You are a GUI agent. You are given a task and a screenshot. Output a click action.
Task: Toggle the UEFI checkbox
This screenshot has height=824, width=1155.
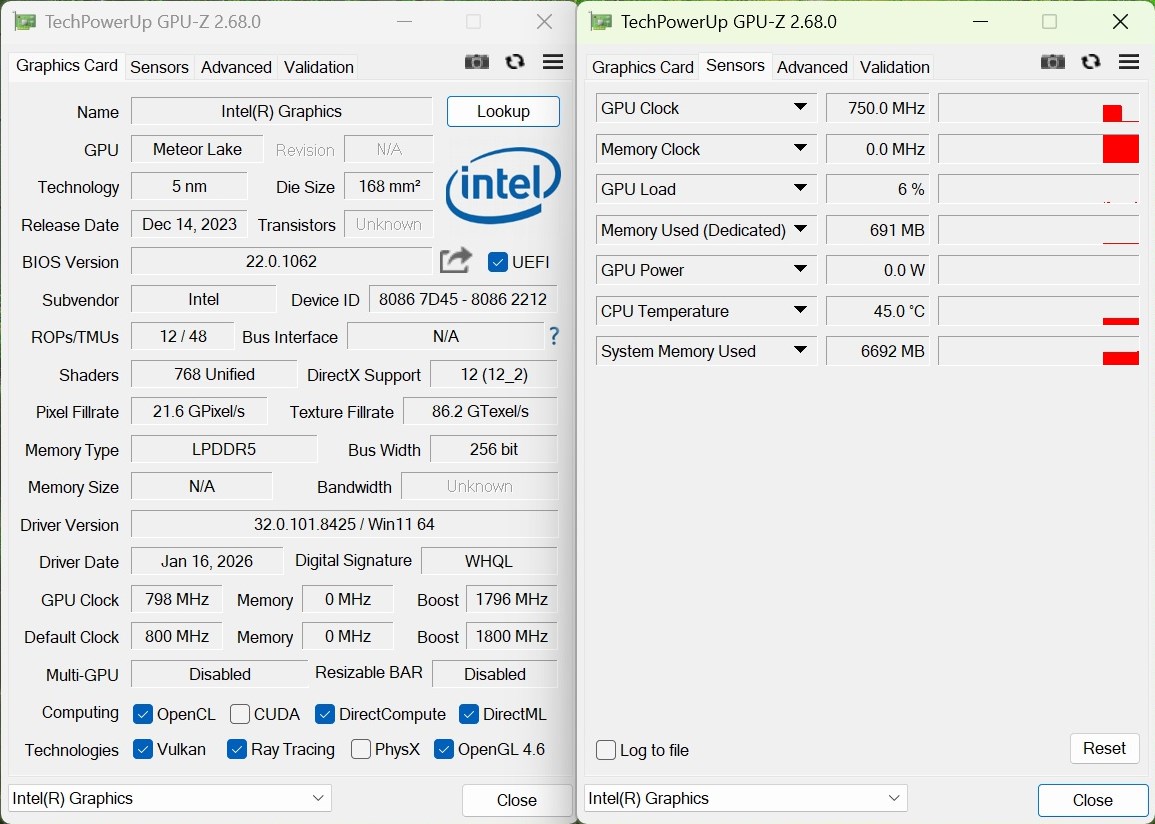(498, 262)
